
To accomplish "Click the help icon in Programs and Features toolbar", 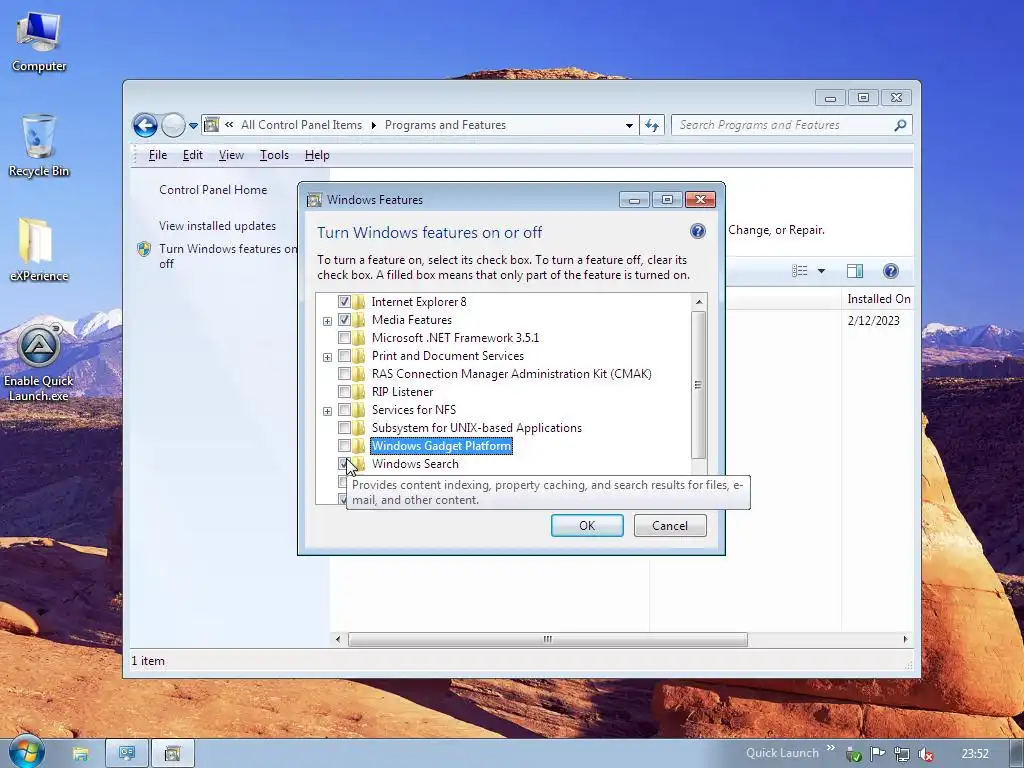I will click(x=890, y=270).
